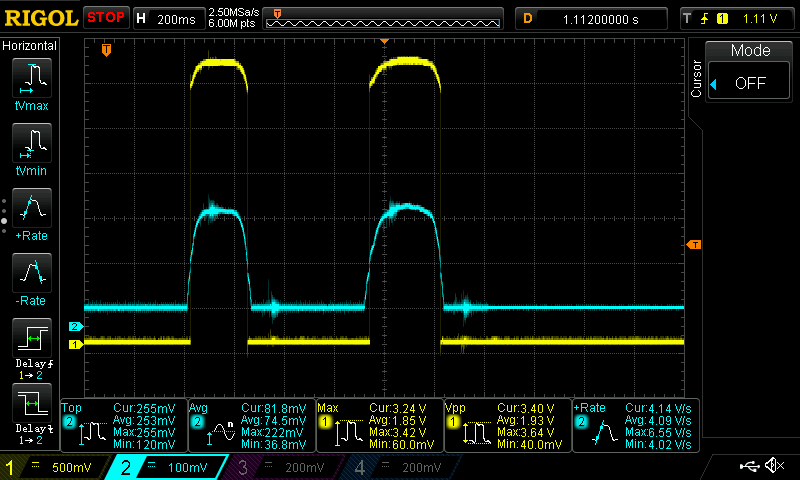The height and width of the screenshot is (480, 800).
Task: Click the Top measurement result box
Action: click(x=124, y=426)
